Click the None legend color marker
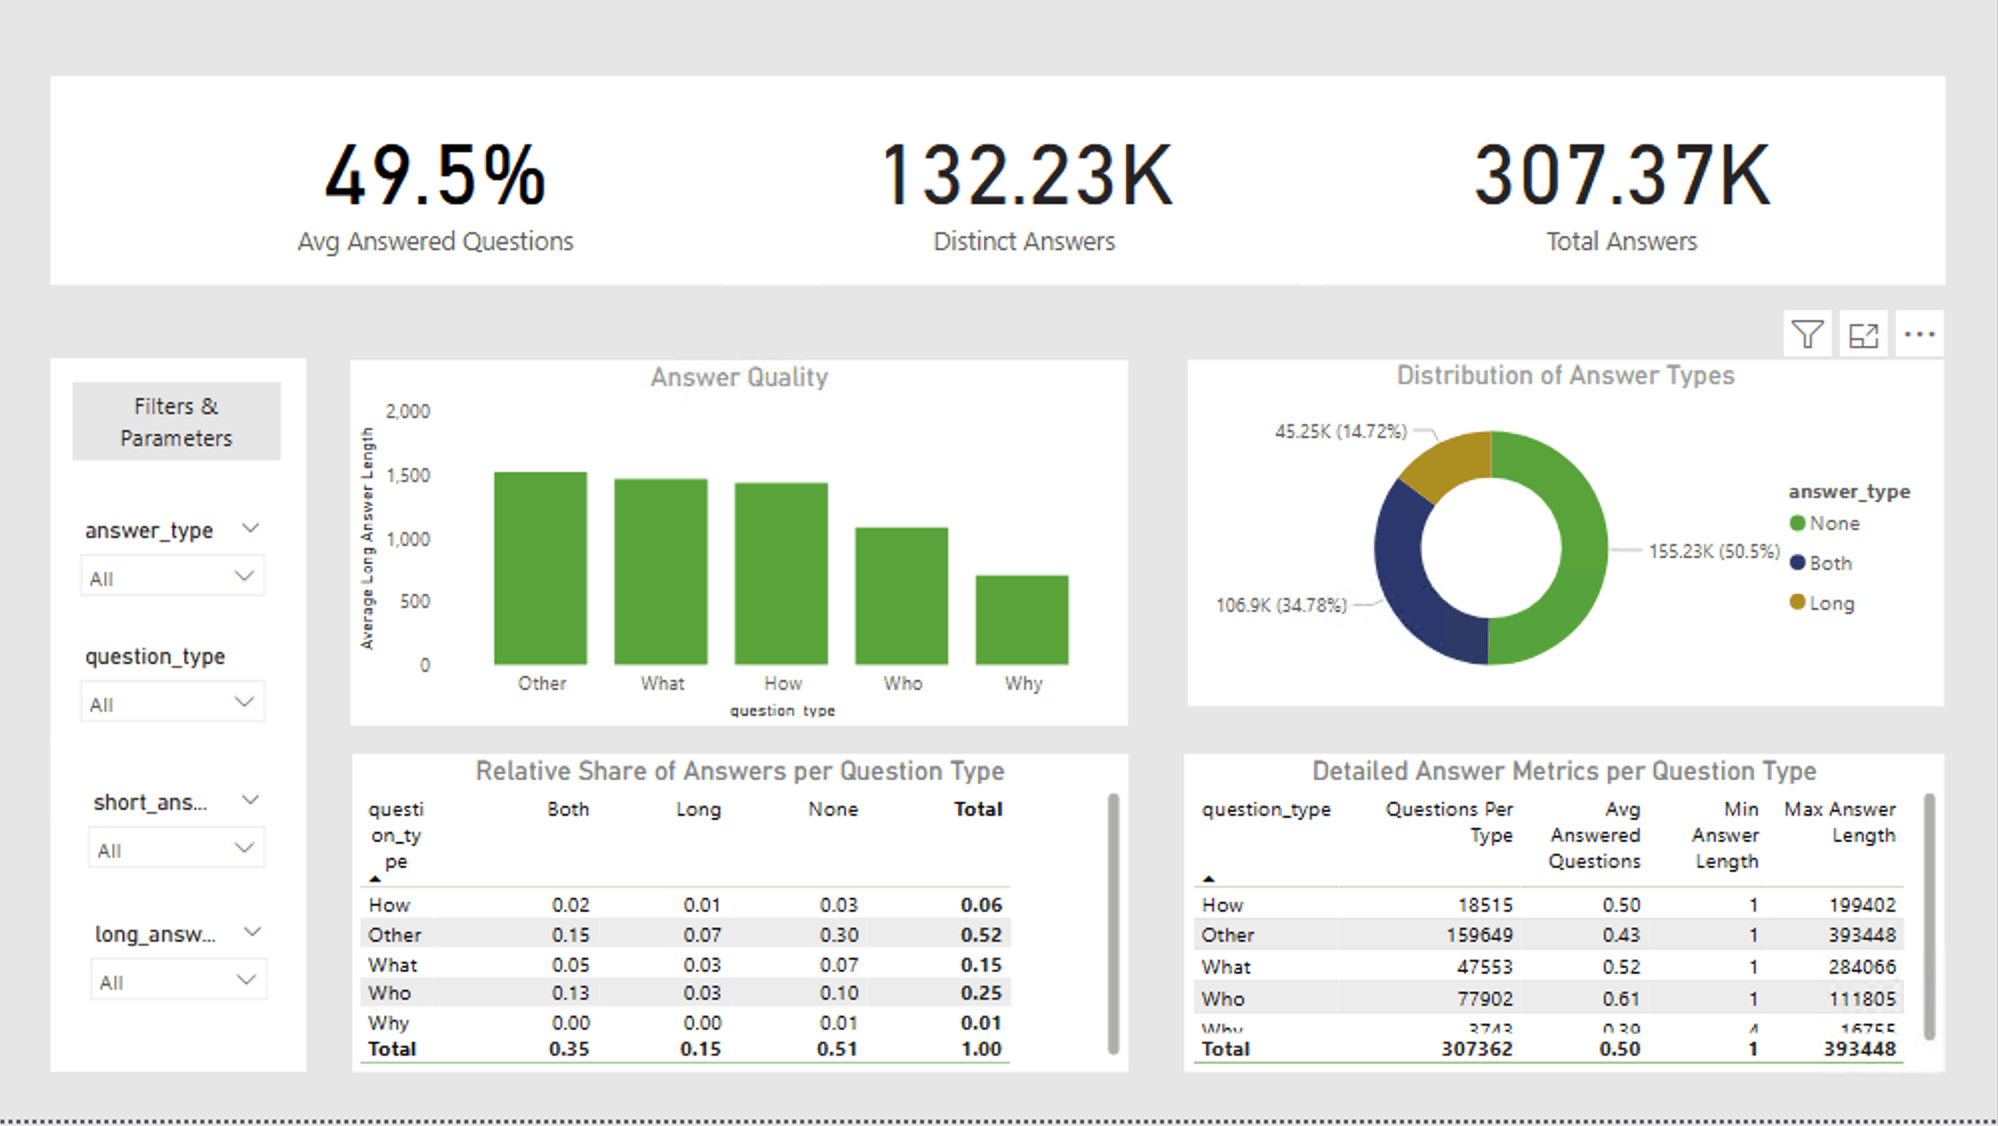The width and height of the screenshot is (1998, 1126). [x=1797, y=523]
